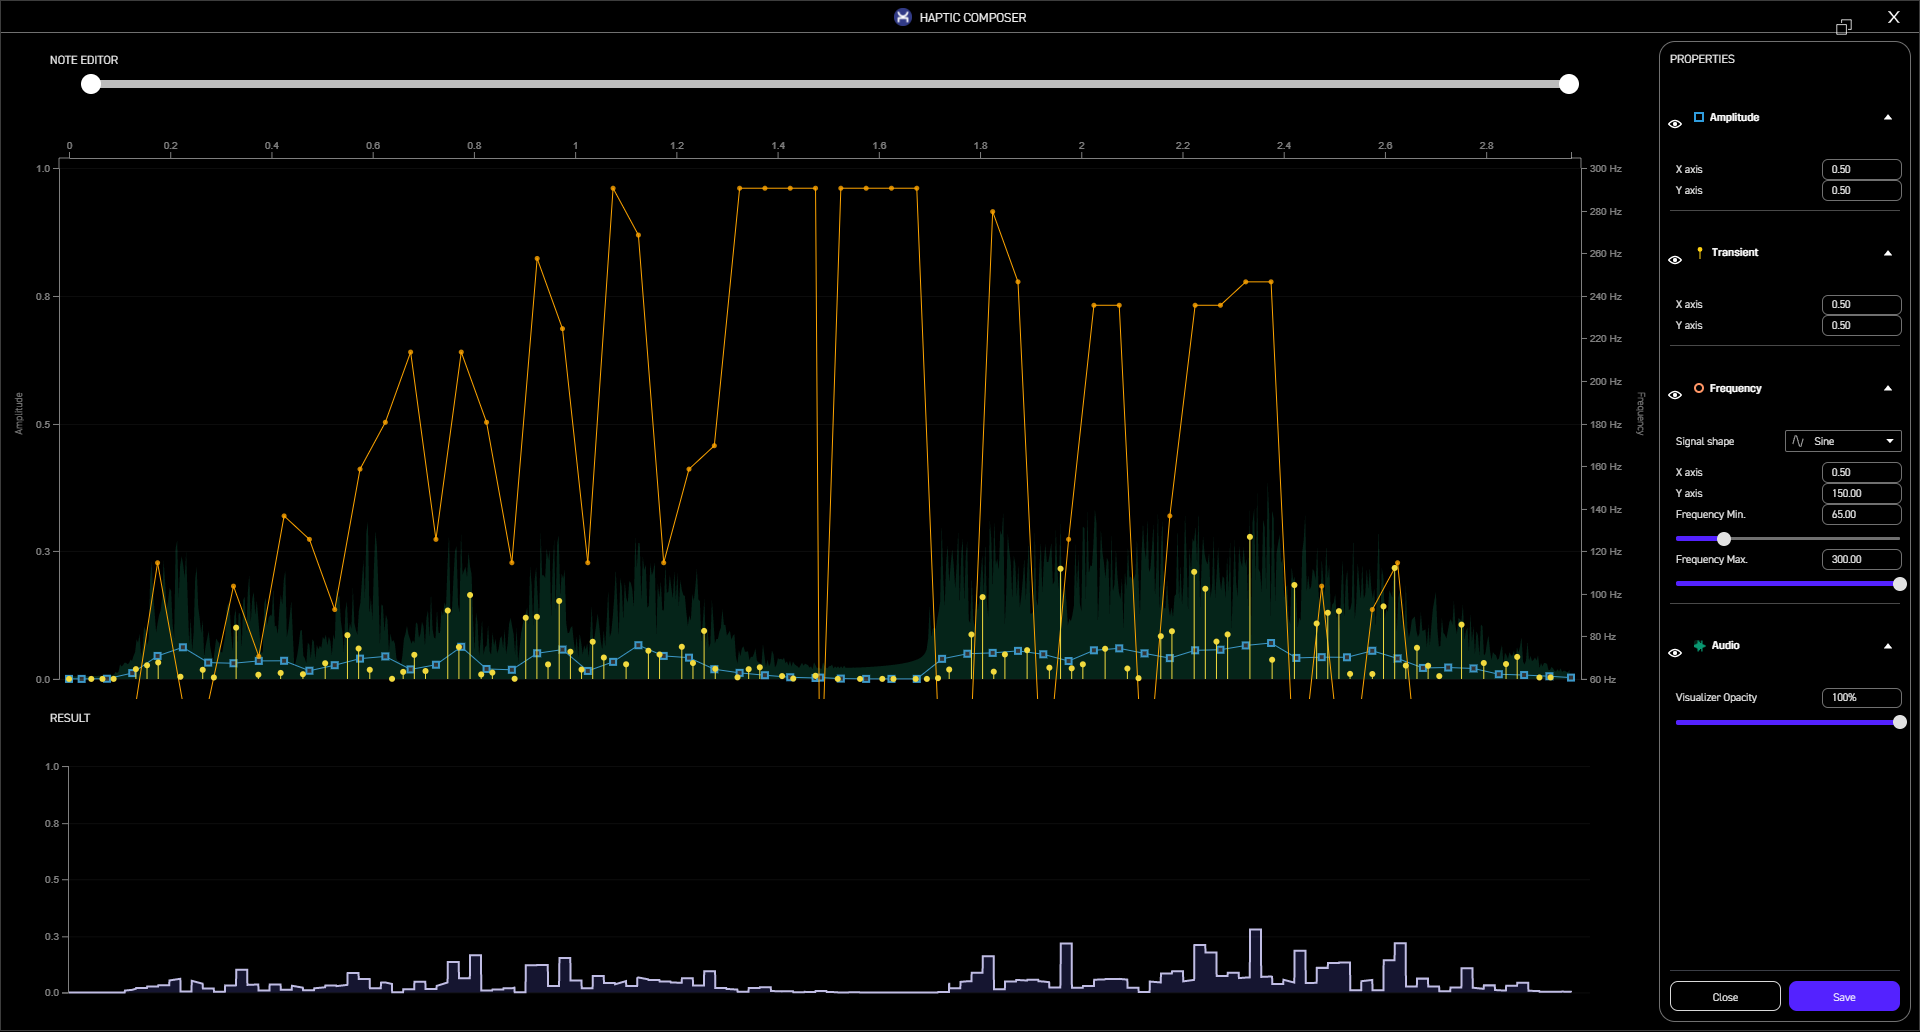
Task: Collapse the Frequency section arrow
Action: [x=1888, y=388]
